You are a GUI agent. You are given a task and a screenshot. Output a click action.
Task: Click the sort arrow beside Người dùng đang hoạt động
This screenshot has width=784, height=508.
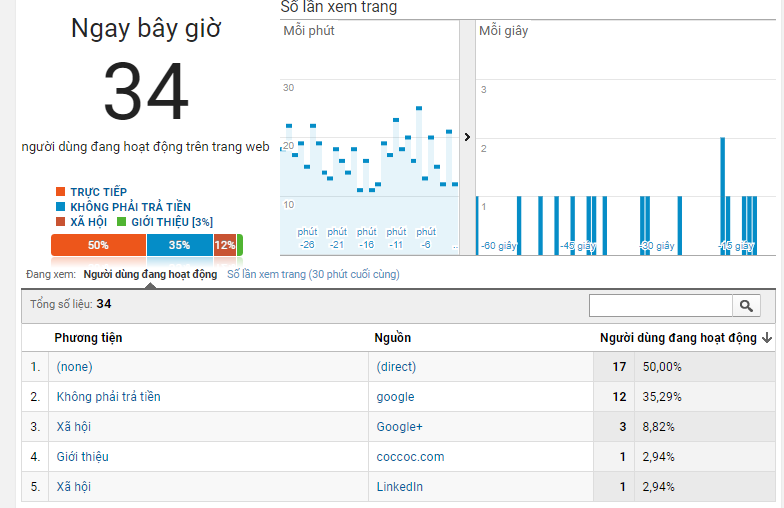pyautogui.click(x=767, y=338)
